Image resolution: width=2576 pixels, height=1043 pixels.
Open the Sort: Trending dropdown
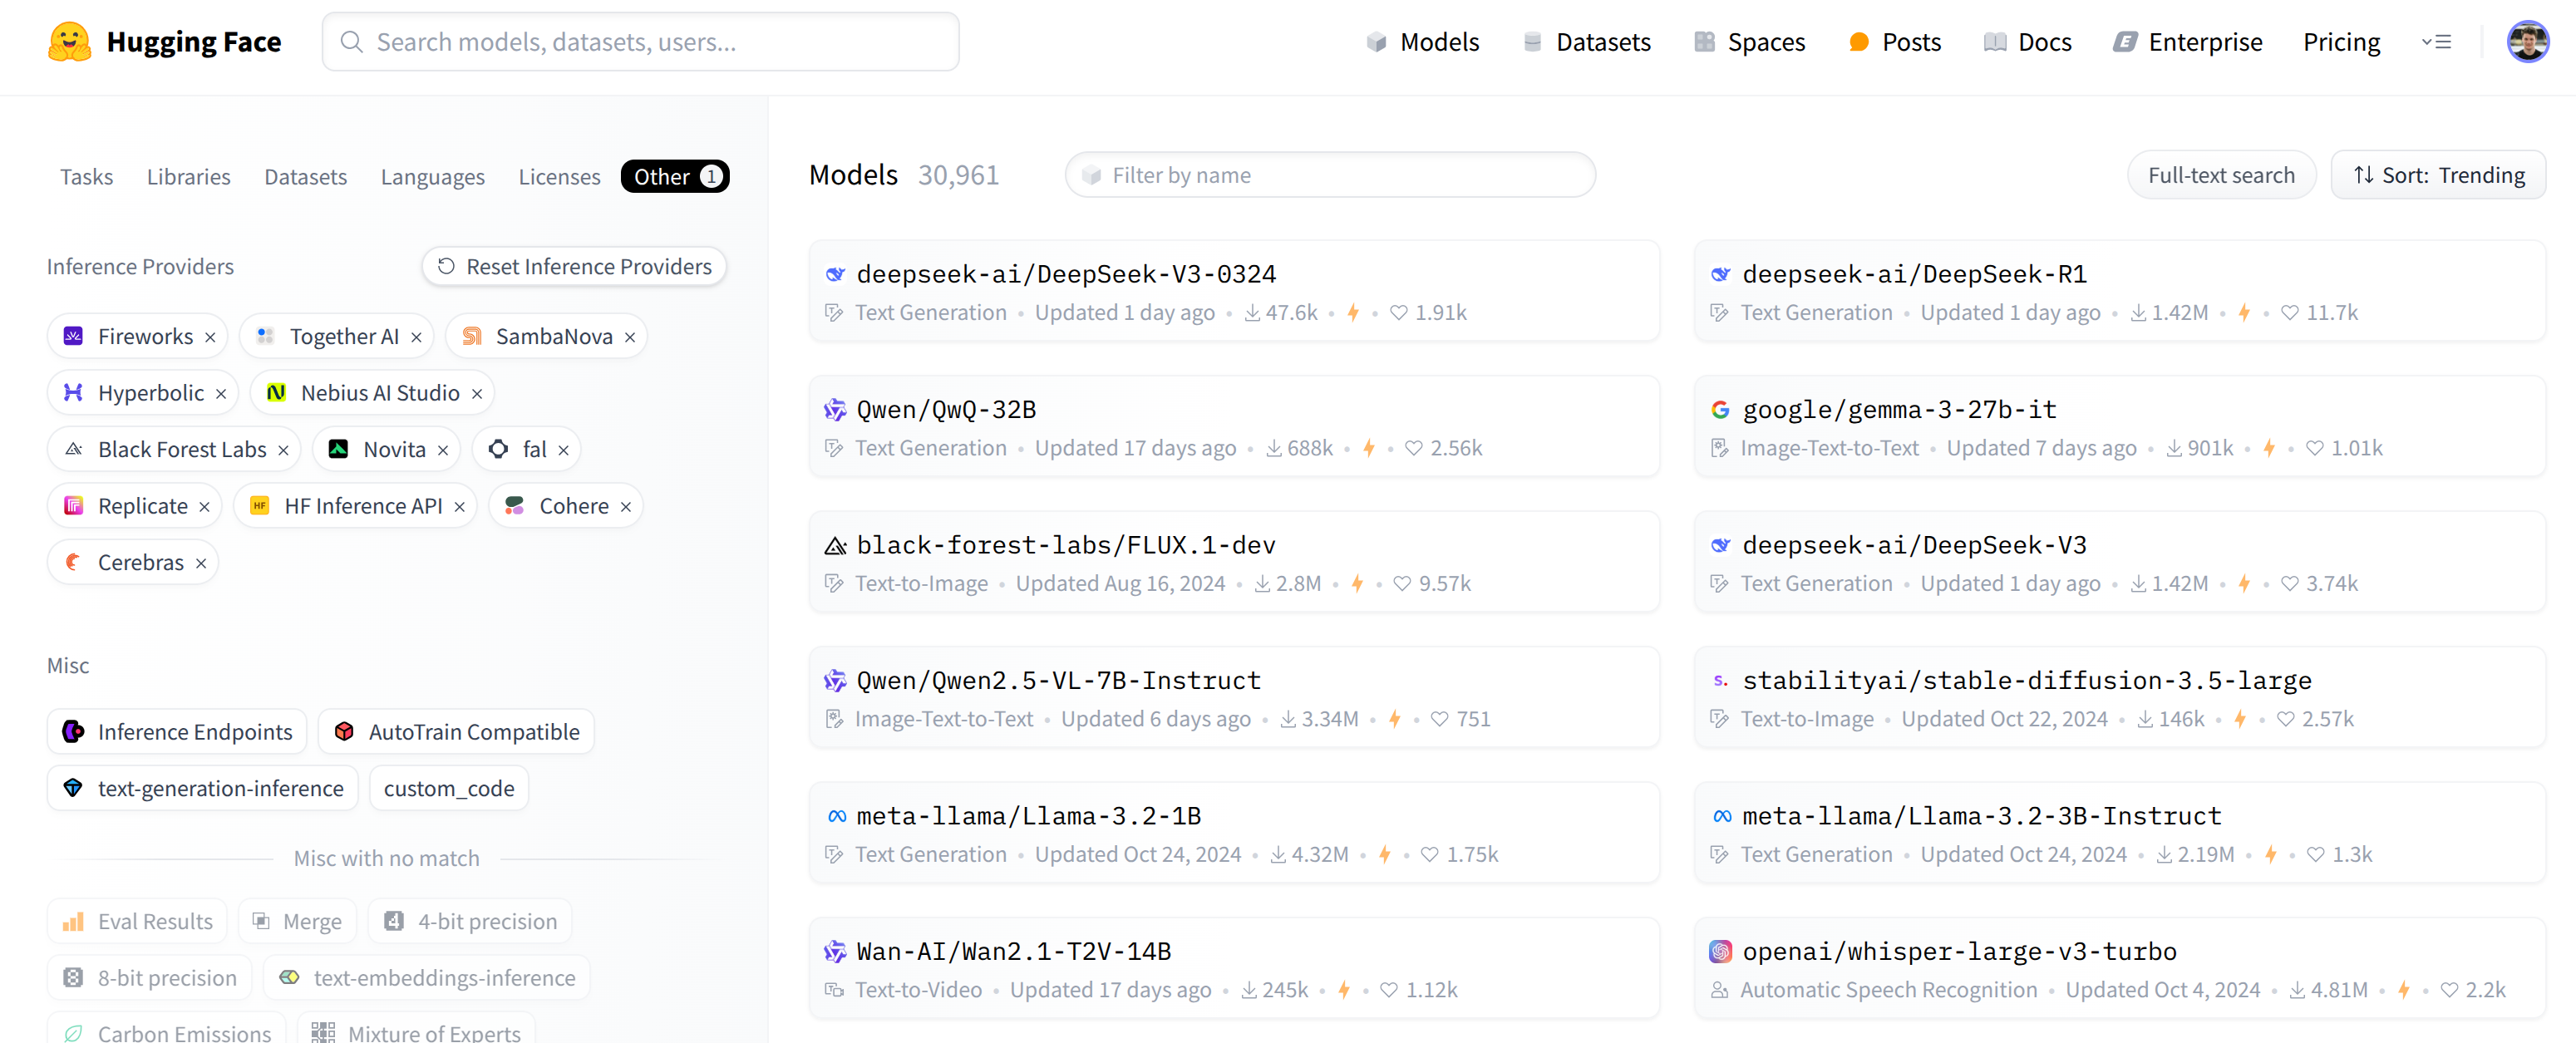[2438, 176]
